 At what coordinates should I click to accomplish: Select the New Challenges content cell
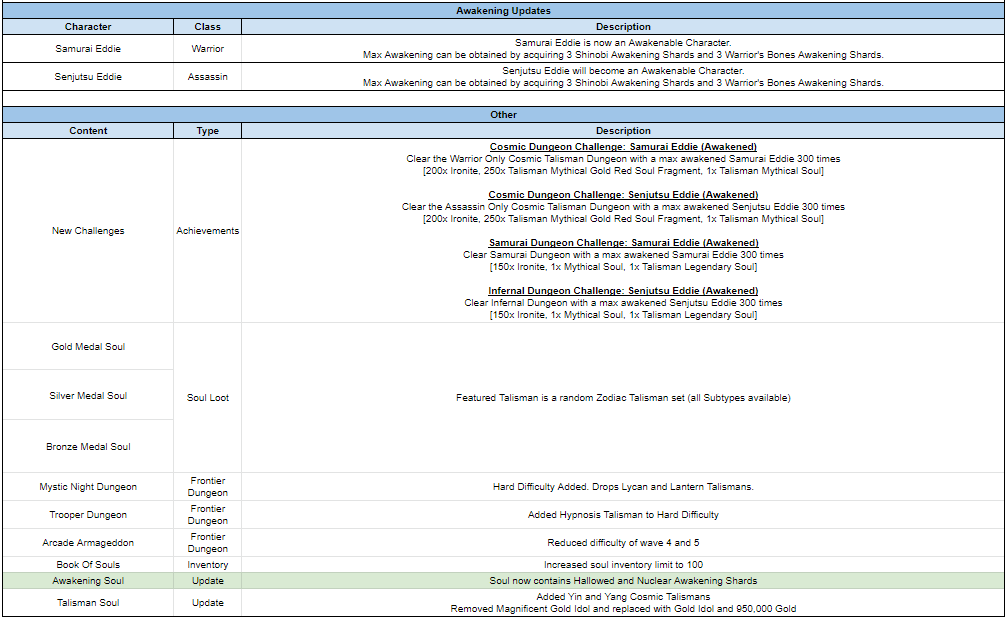(x=88, y=231)
